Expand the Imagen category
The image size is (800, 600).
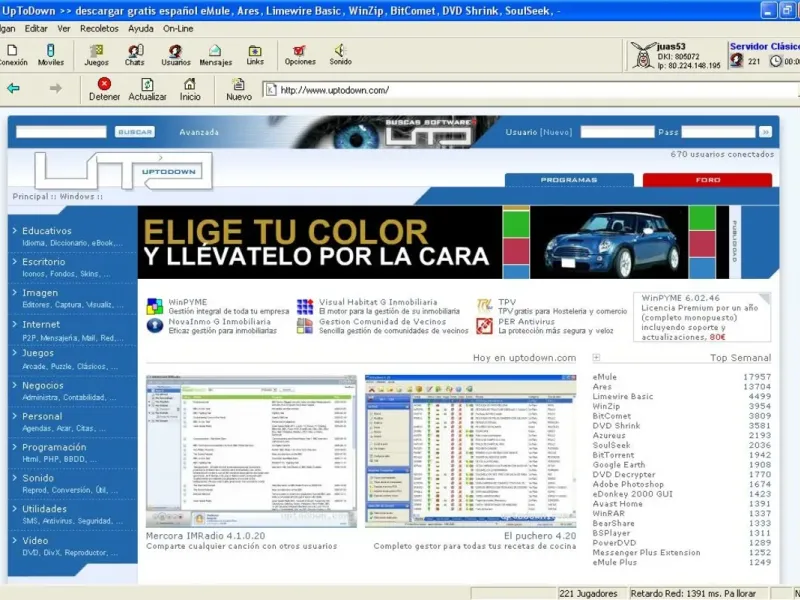pyautogui.click(x=40, y=293)
